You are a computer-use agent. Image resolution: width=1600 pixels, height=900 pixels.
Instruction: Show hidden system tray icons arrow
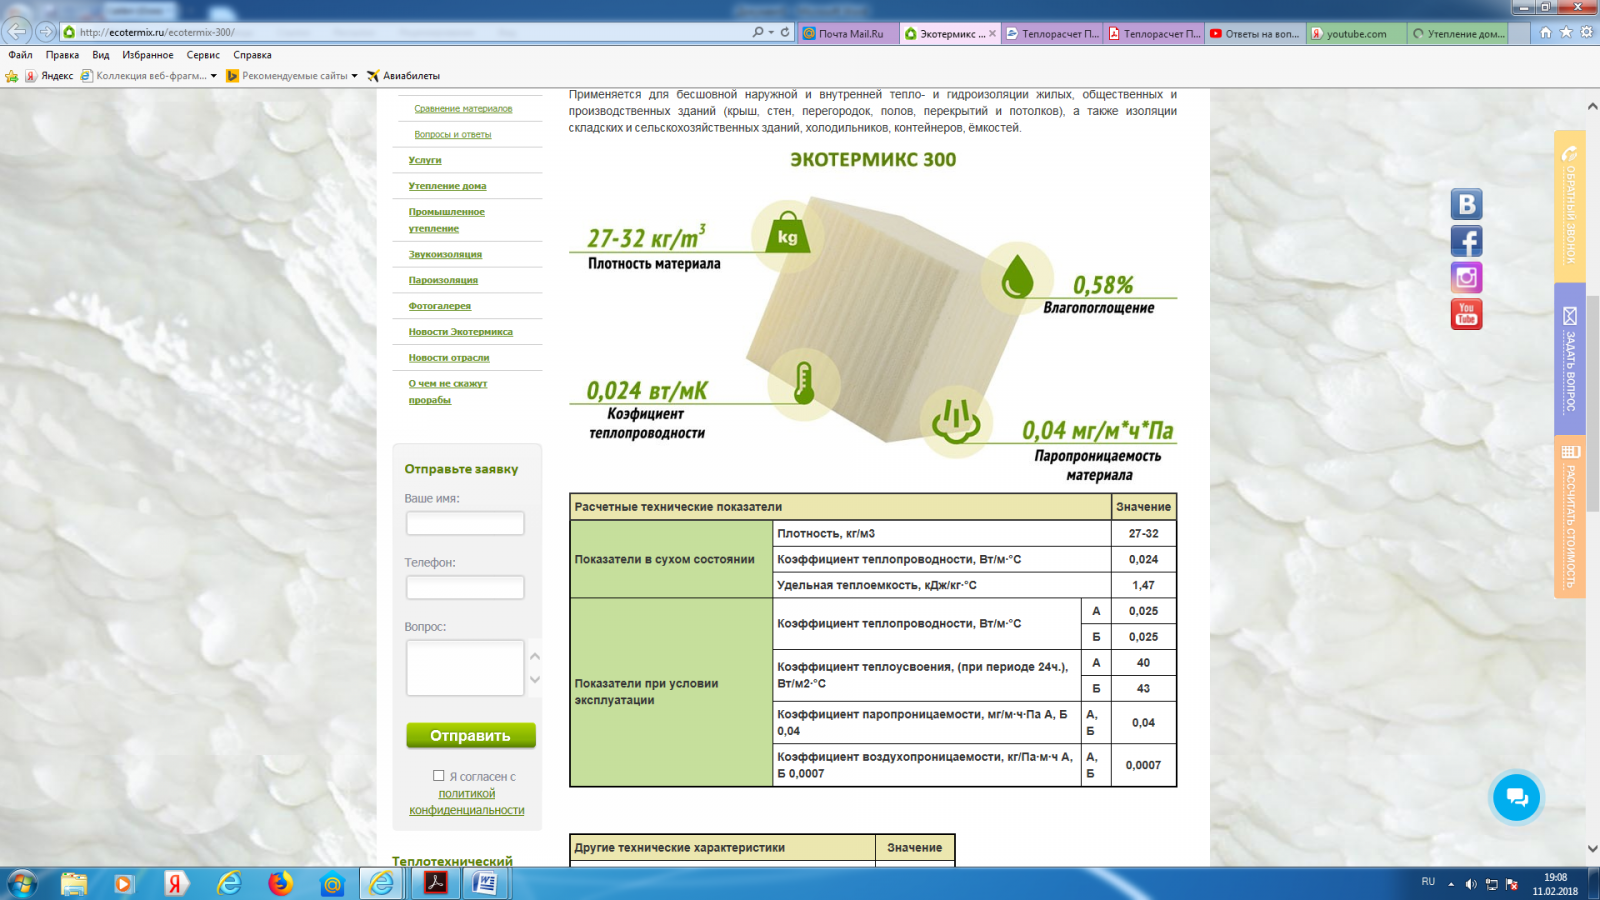point(1451,884)
